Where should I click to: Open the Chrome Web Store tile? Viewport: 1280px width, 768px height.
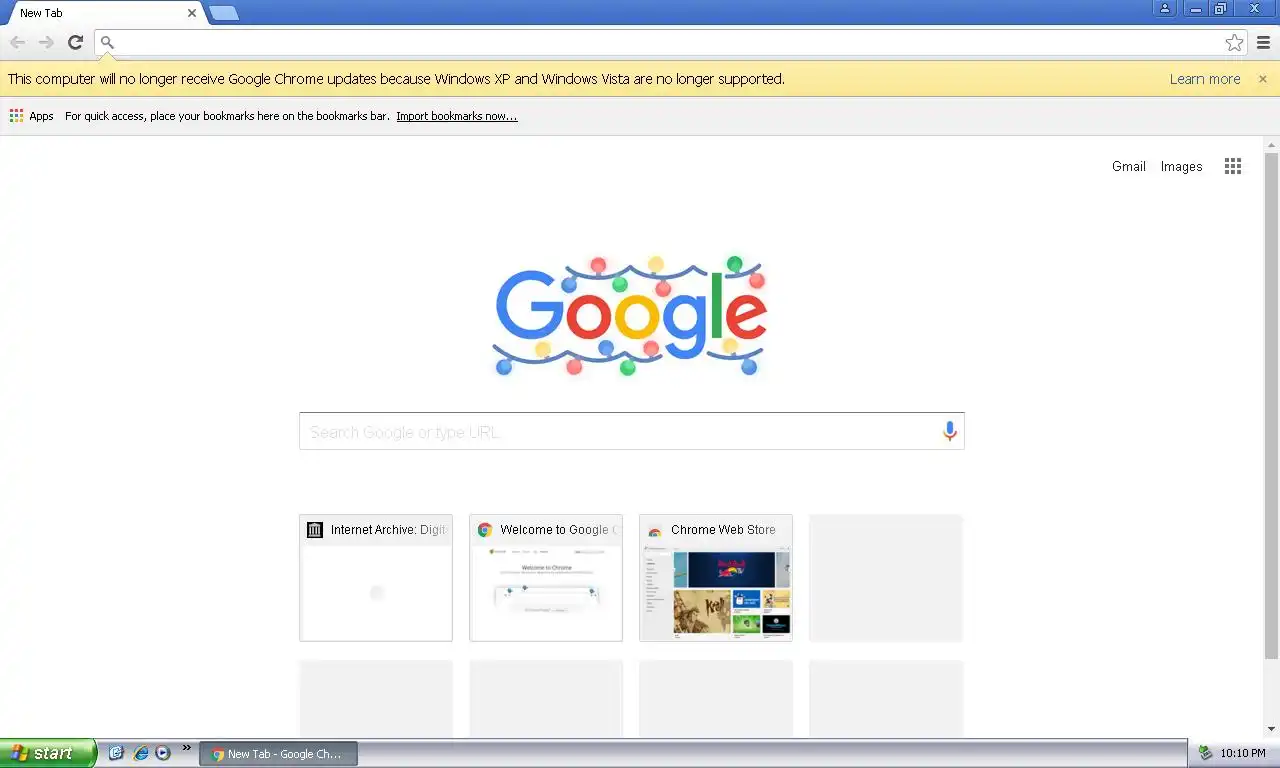(716, 578)
